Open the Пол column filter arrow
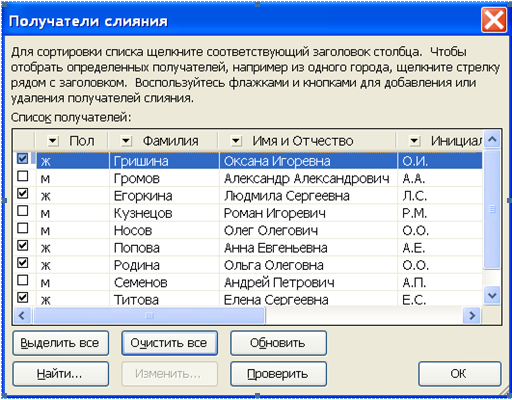 (x=53, y=141)
